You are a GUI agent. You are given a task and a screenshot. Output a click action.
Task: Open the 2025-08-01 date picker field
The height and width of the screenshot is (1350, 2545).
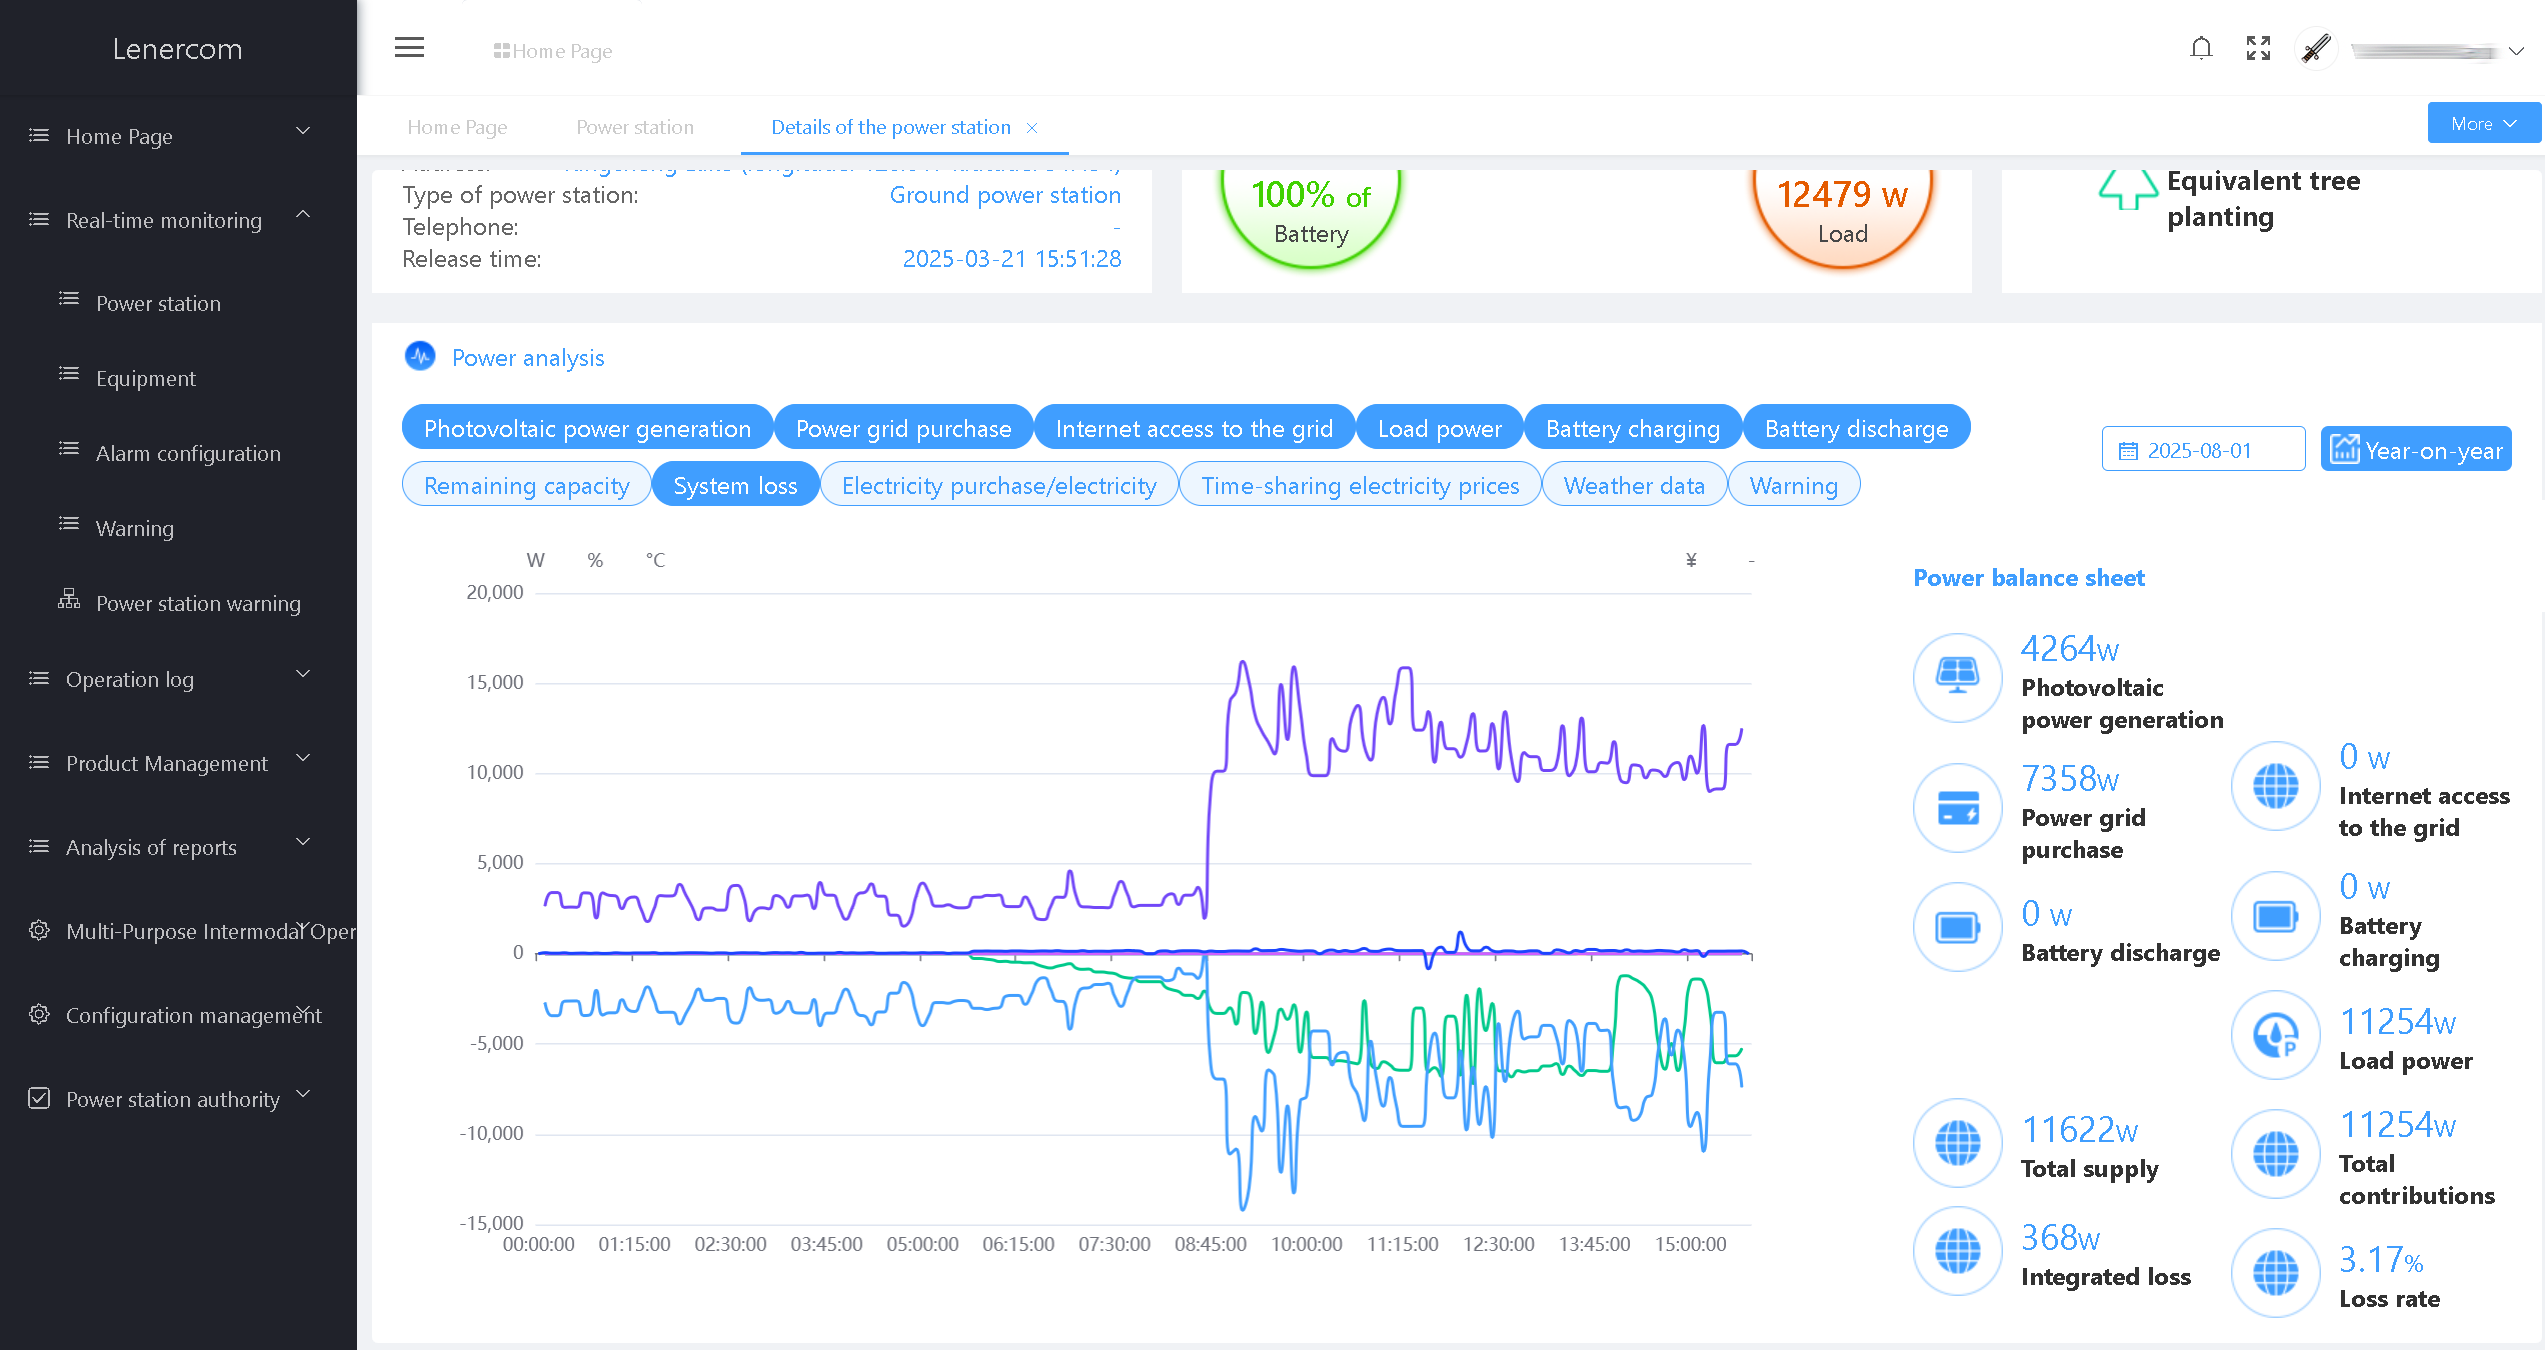[x=2202, y=450]
